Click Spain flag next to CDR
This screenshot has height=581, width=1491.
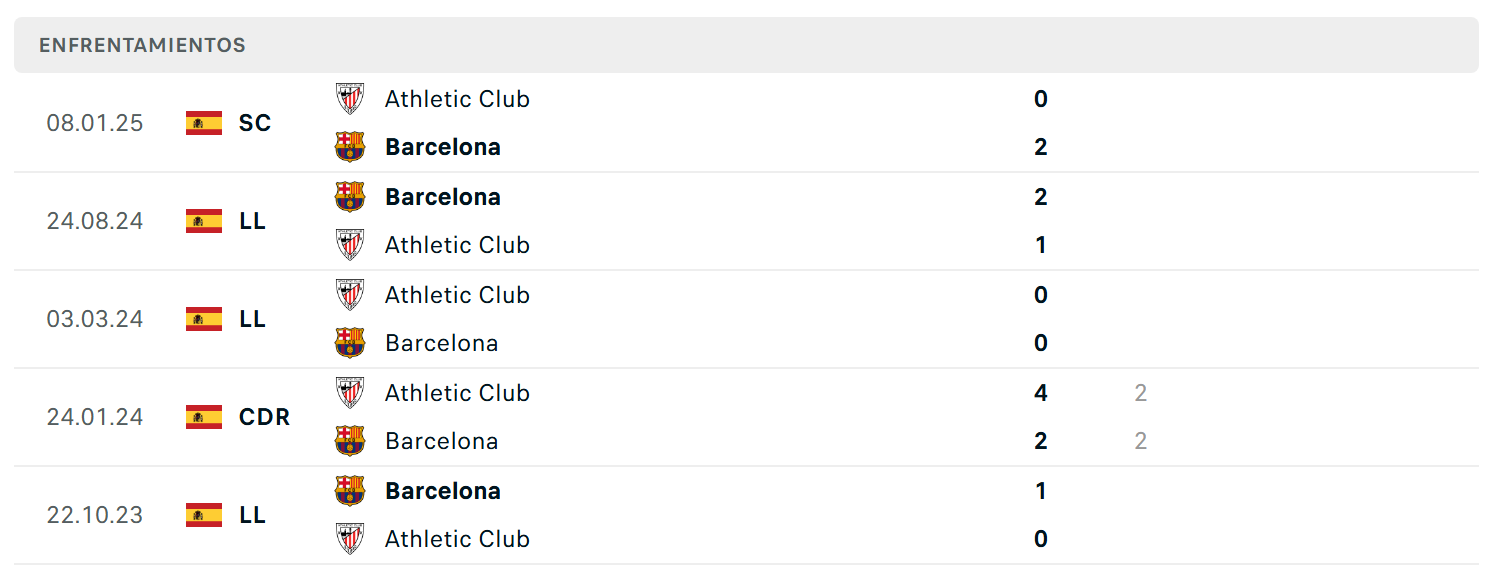[x=204, y=417]
